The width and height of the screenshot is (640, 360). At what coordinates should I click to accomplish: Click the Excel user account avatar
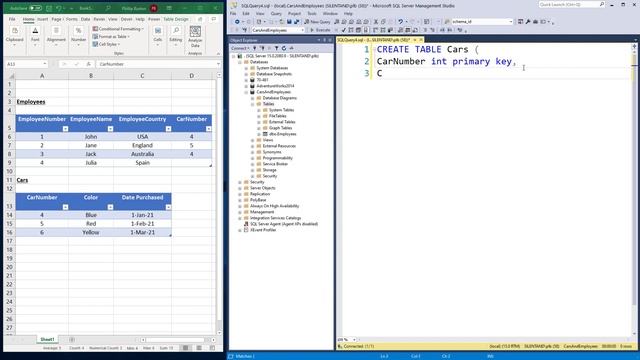pos(154,8)
